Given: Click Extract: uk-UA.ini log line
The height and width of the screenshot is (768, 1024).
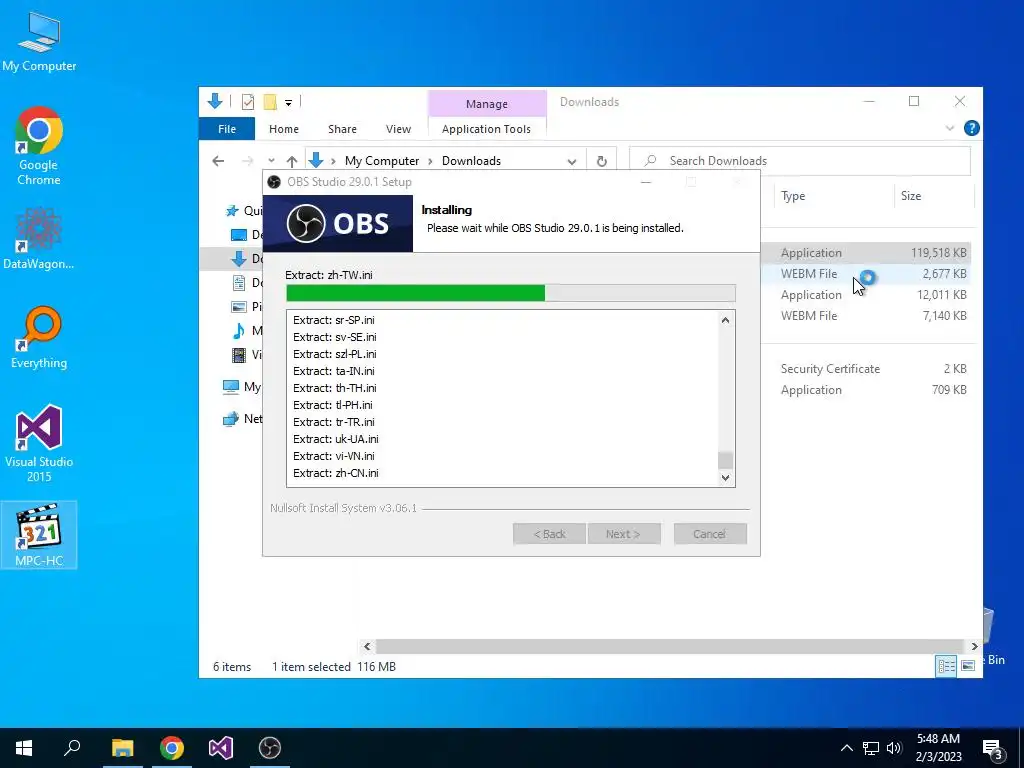Looking at the screenshot, I should (336, 439).
